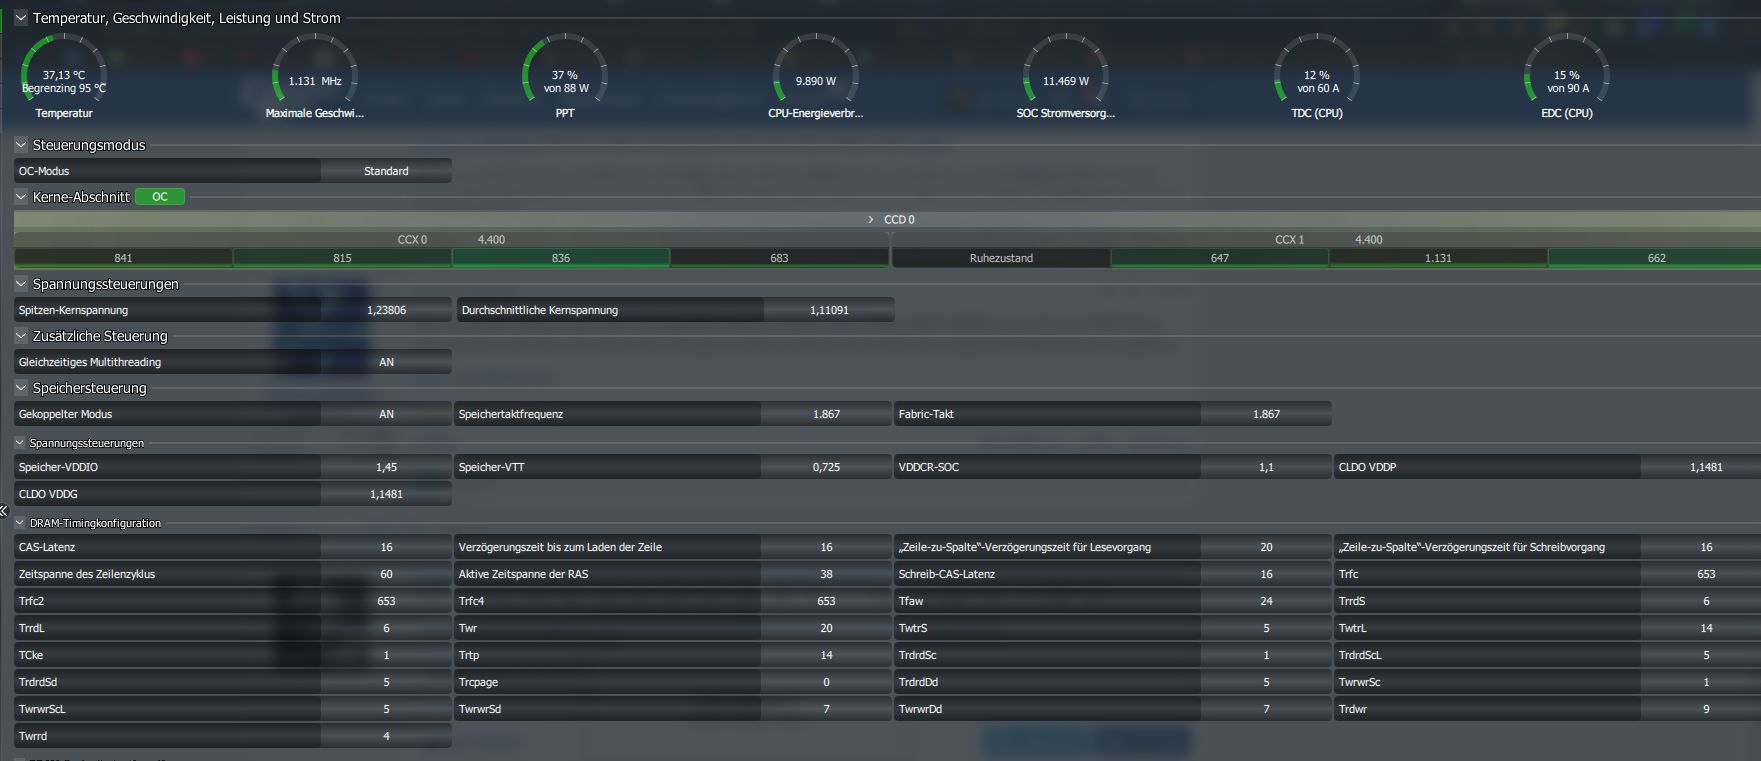The height and width of the screenshot is (761, 1761).
Task: Expand the CCD 0 chevron
Action: 871,219
